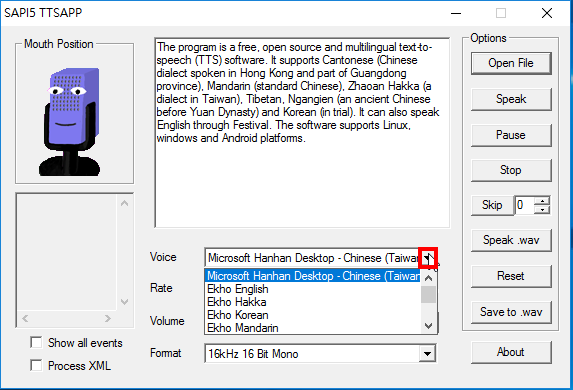Click the events list scroll-right arrow

(x=107, y=318)
